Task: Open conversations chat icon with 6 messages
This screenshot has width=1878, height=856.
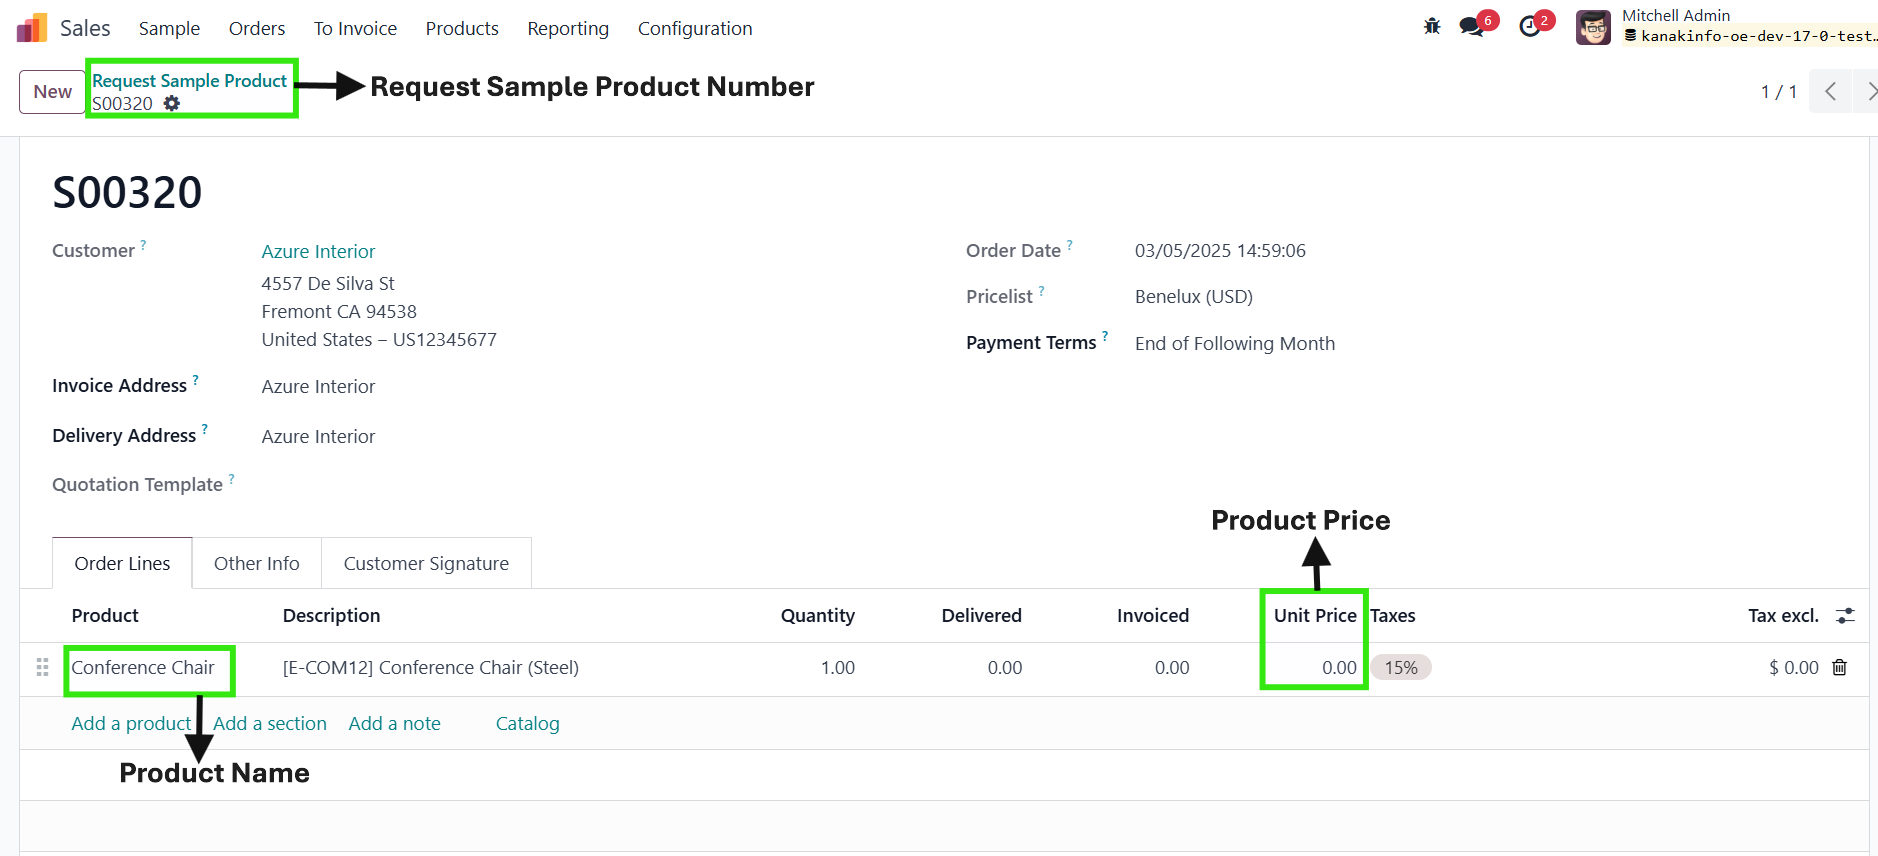Action: tap(1472, 27)
